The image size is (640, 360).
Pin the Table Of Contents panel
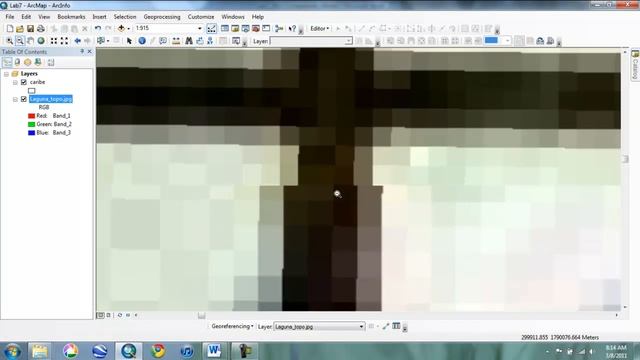tap(82, 51)
